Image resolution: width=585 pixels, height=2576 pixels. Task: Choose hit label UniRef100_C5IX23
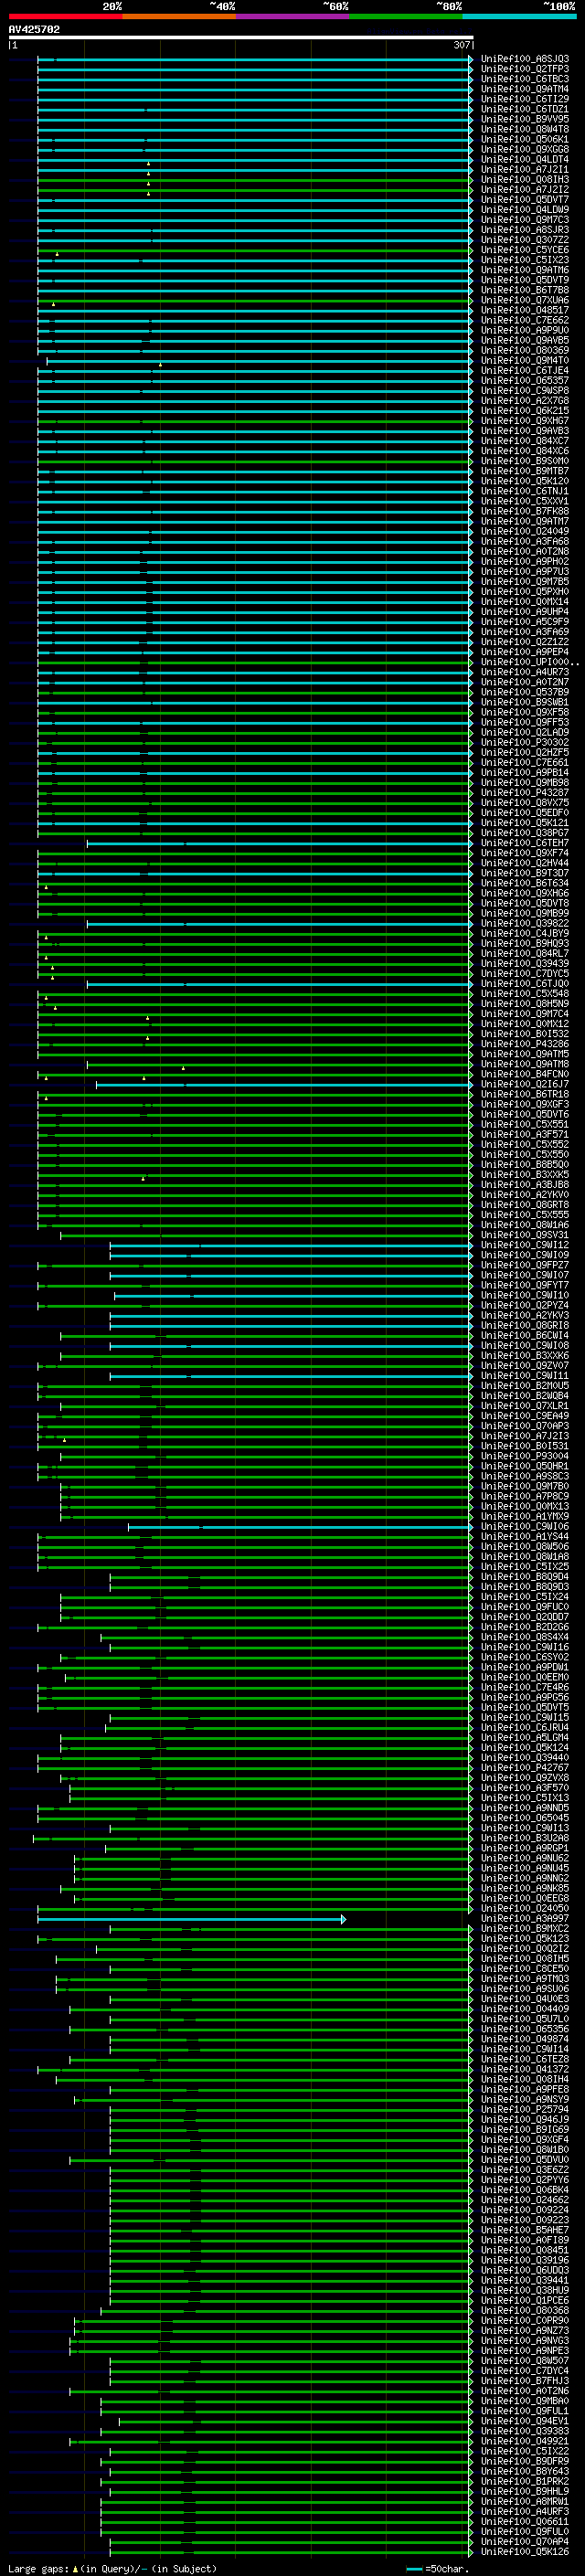525,260
